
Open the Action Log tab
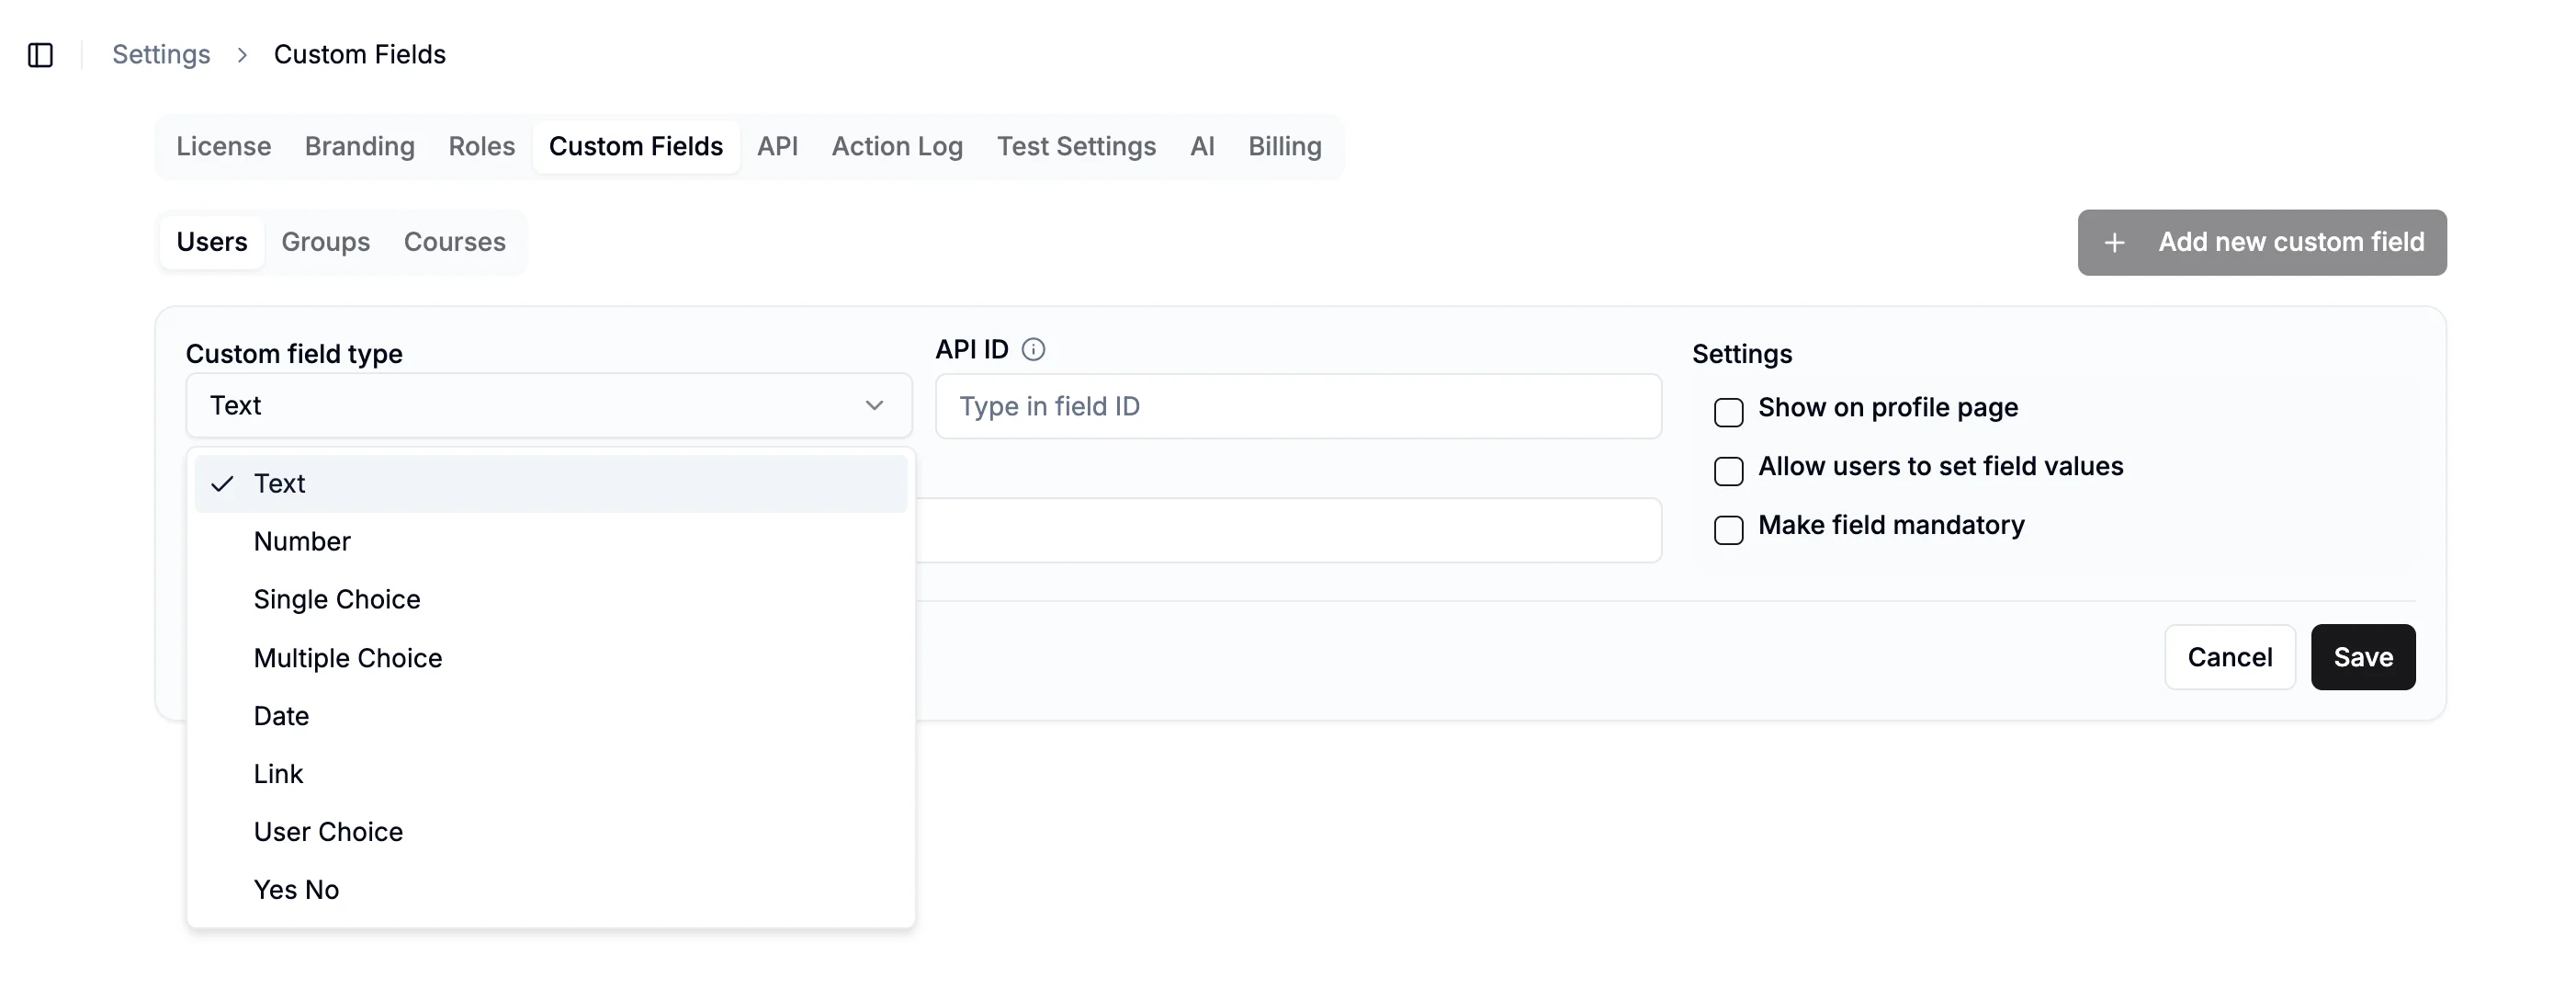click(x=897, y=146)
